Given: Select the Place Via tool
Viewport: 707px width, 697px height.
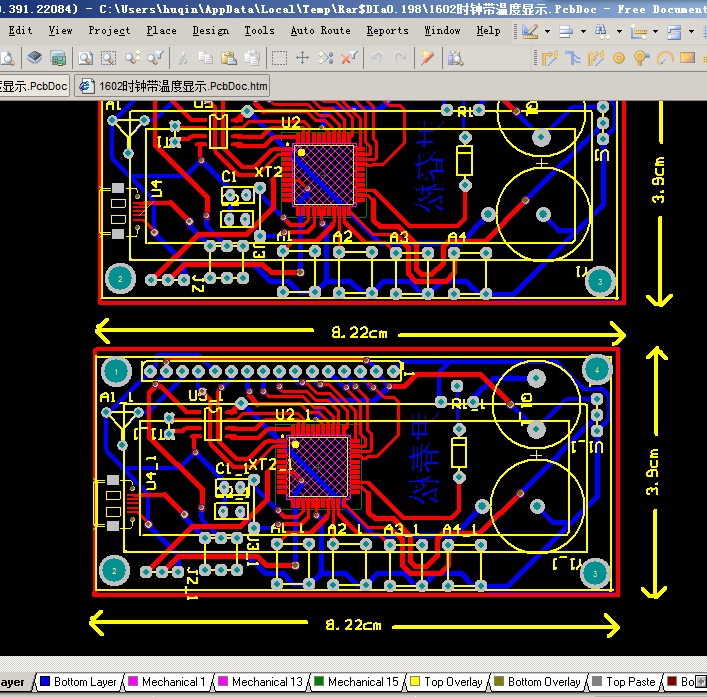Looking at the screenshot, I should 642,58.
